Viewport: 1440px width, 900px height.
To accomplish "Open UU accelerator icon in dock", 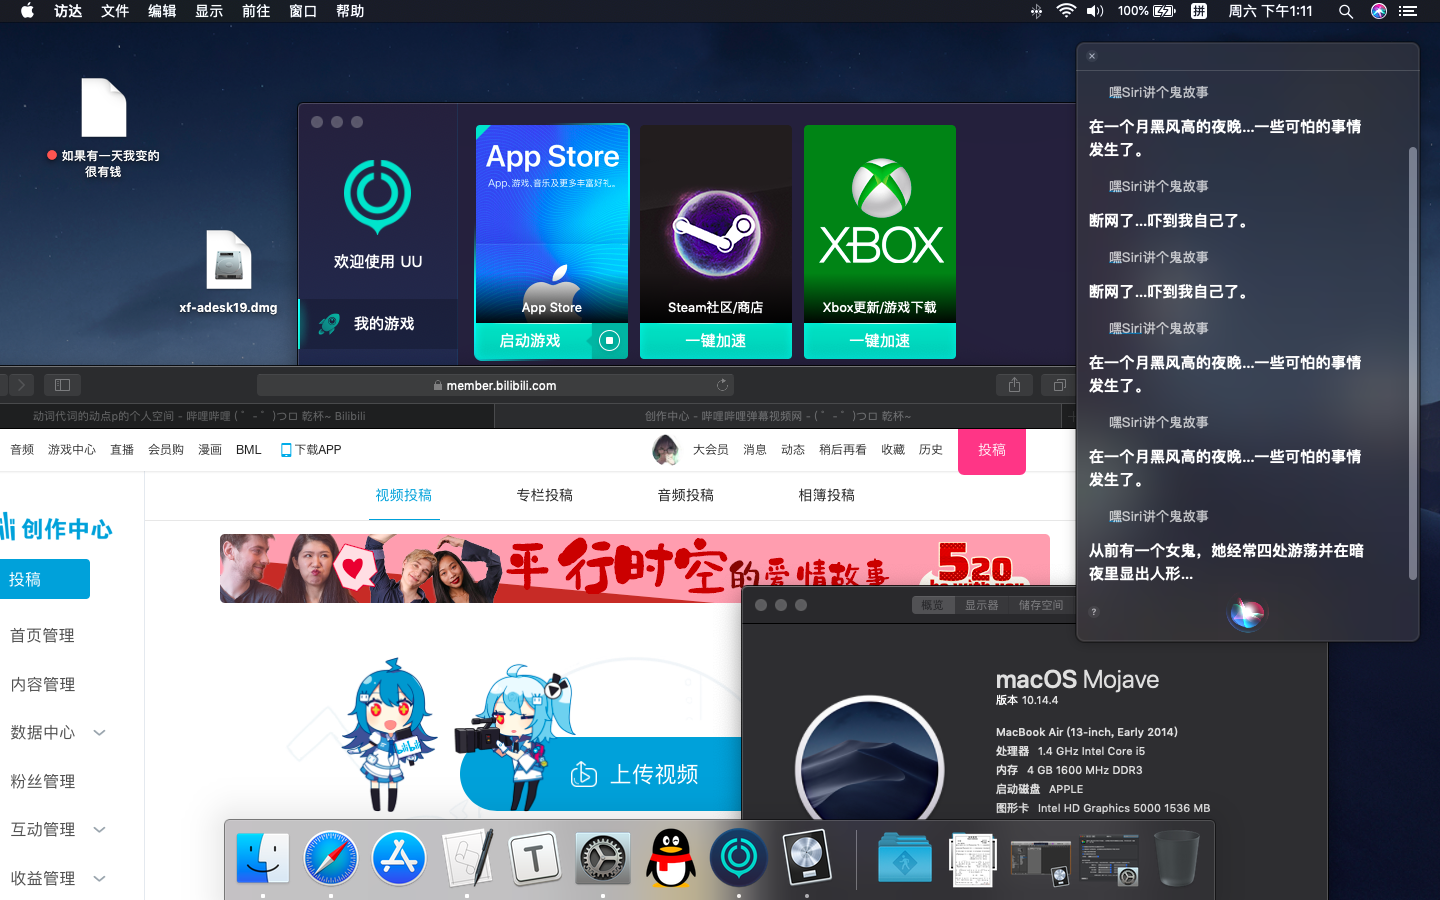I will 739,858.
